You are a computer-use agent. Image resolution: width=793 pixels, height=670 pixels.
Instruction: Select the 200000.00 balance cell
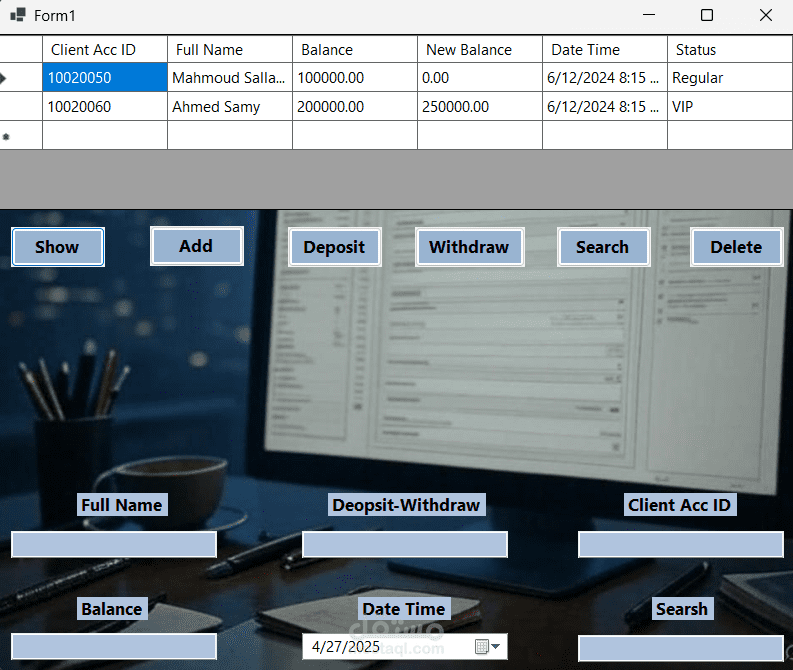355,106
